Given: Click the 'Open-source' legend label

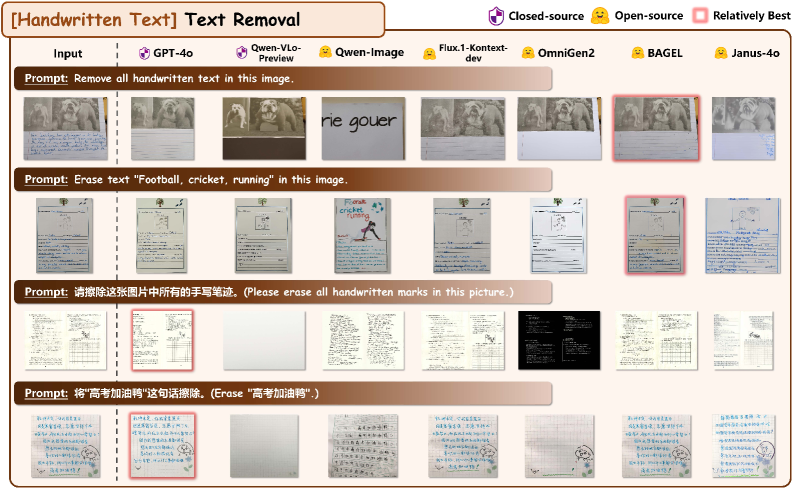Looking at the screenshot, I should click(649, 16).
